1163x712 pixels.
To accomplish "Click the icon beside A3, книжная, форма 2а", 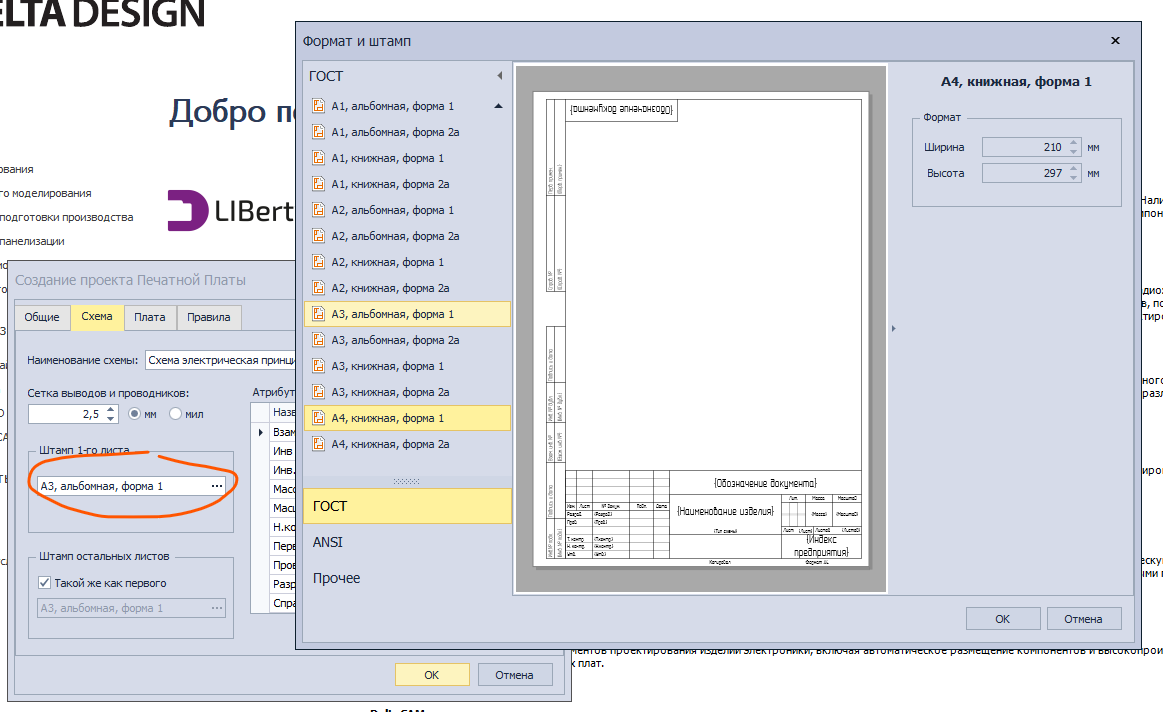I will 319,392.
